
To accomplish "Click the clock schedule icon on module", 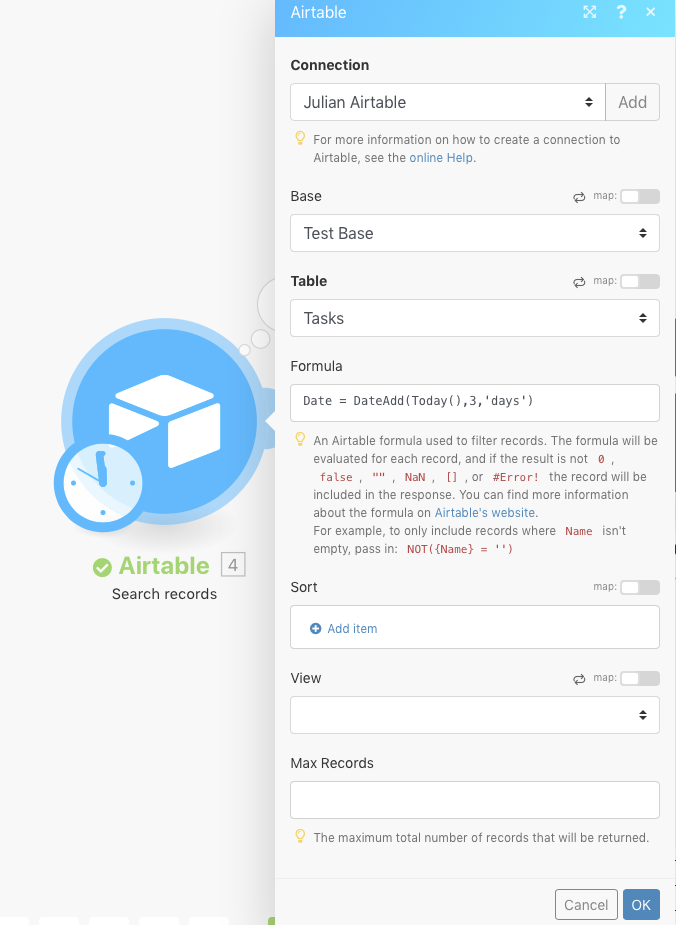I will coord(102,484).
